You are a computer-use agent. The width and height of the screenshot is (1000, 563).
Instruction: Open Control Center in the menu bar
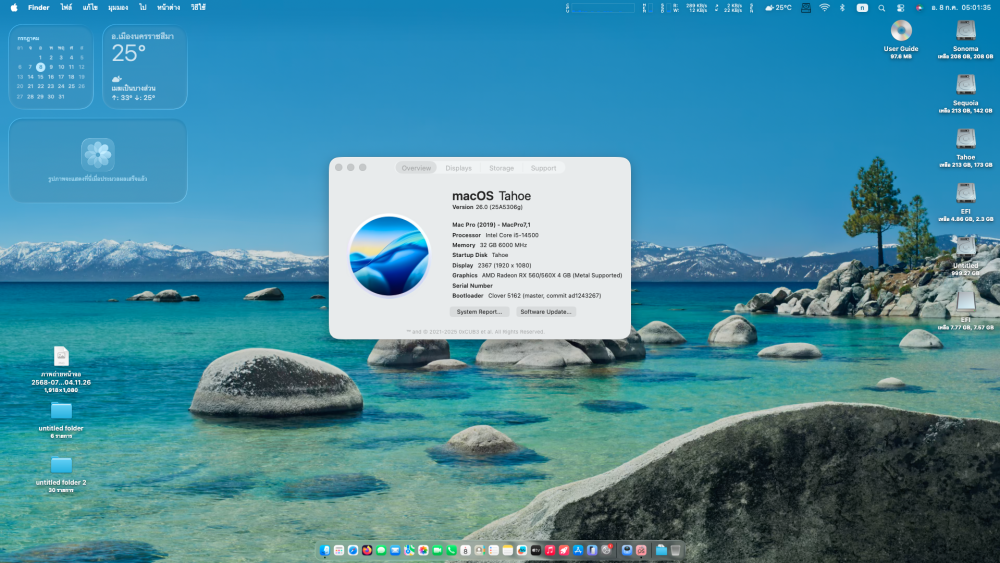click(900, 8)
